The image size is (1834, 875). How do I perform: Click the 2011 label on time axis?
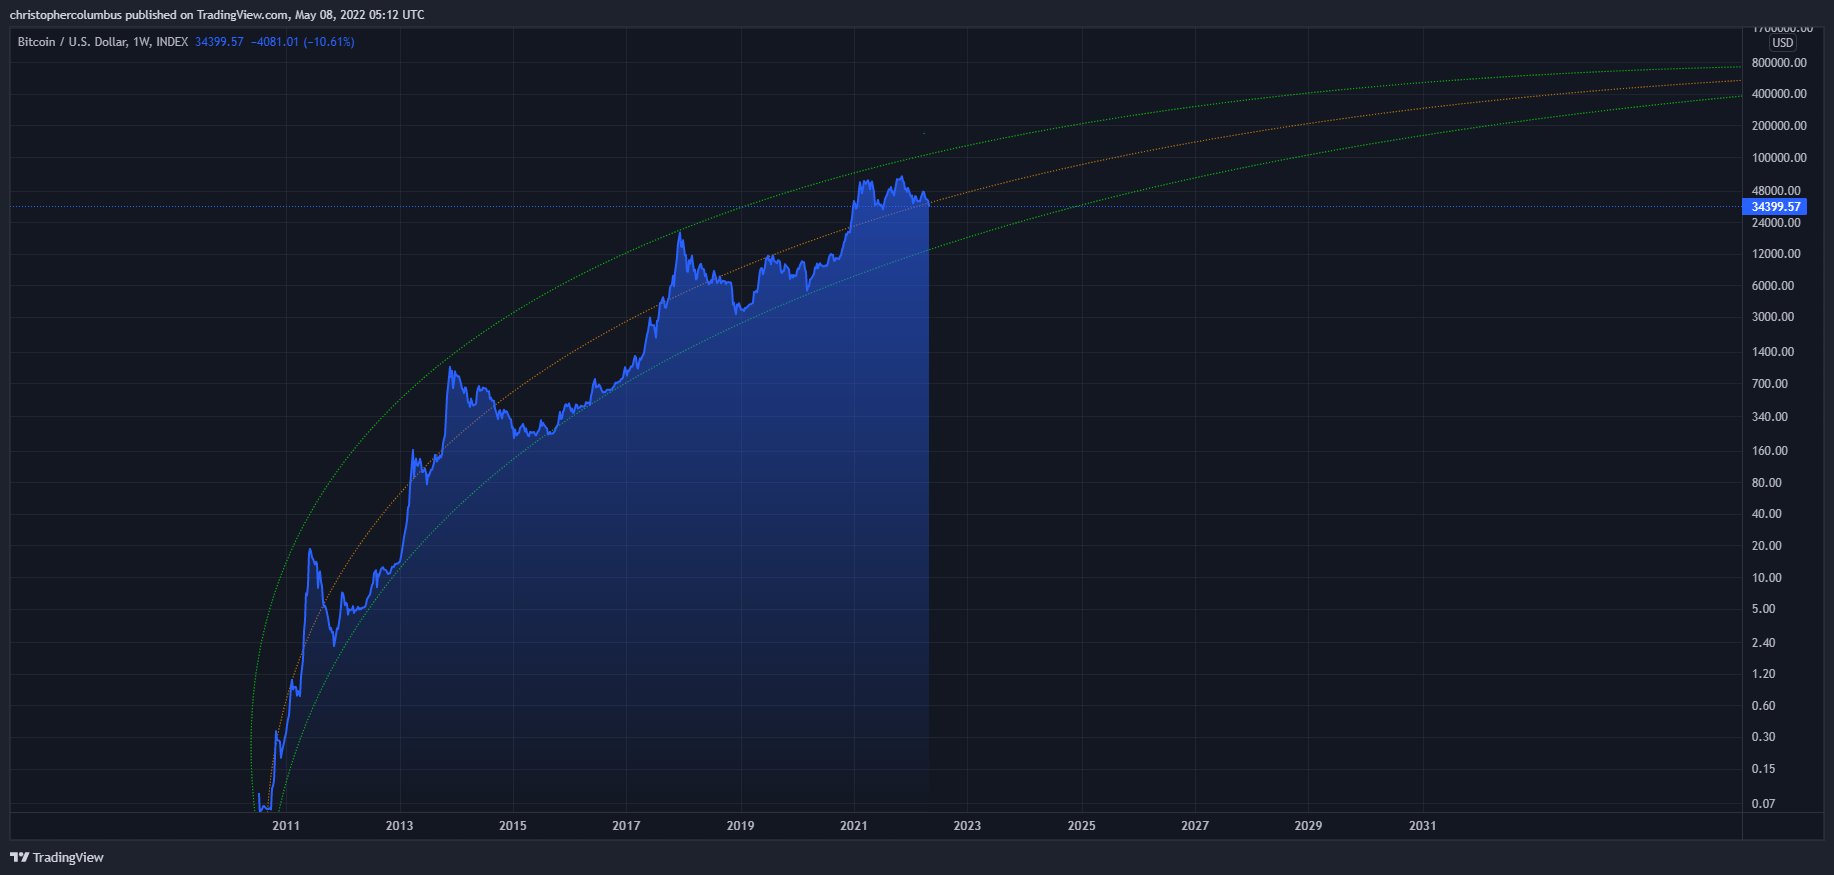point(286,826)
